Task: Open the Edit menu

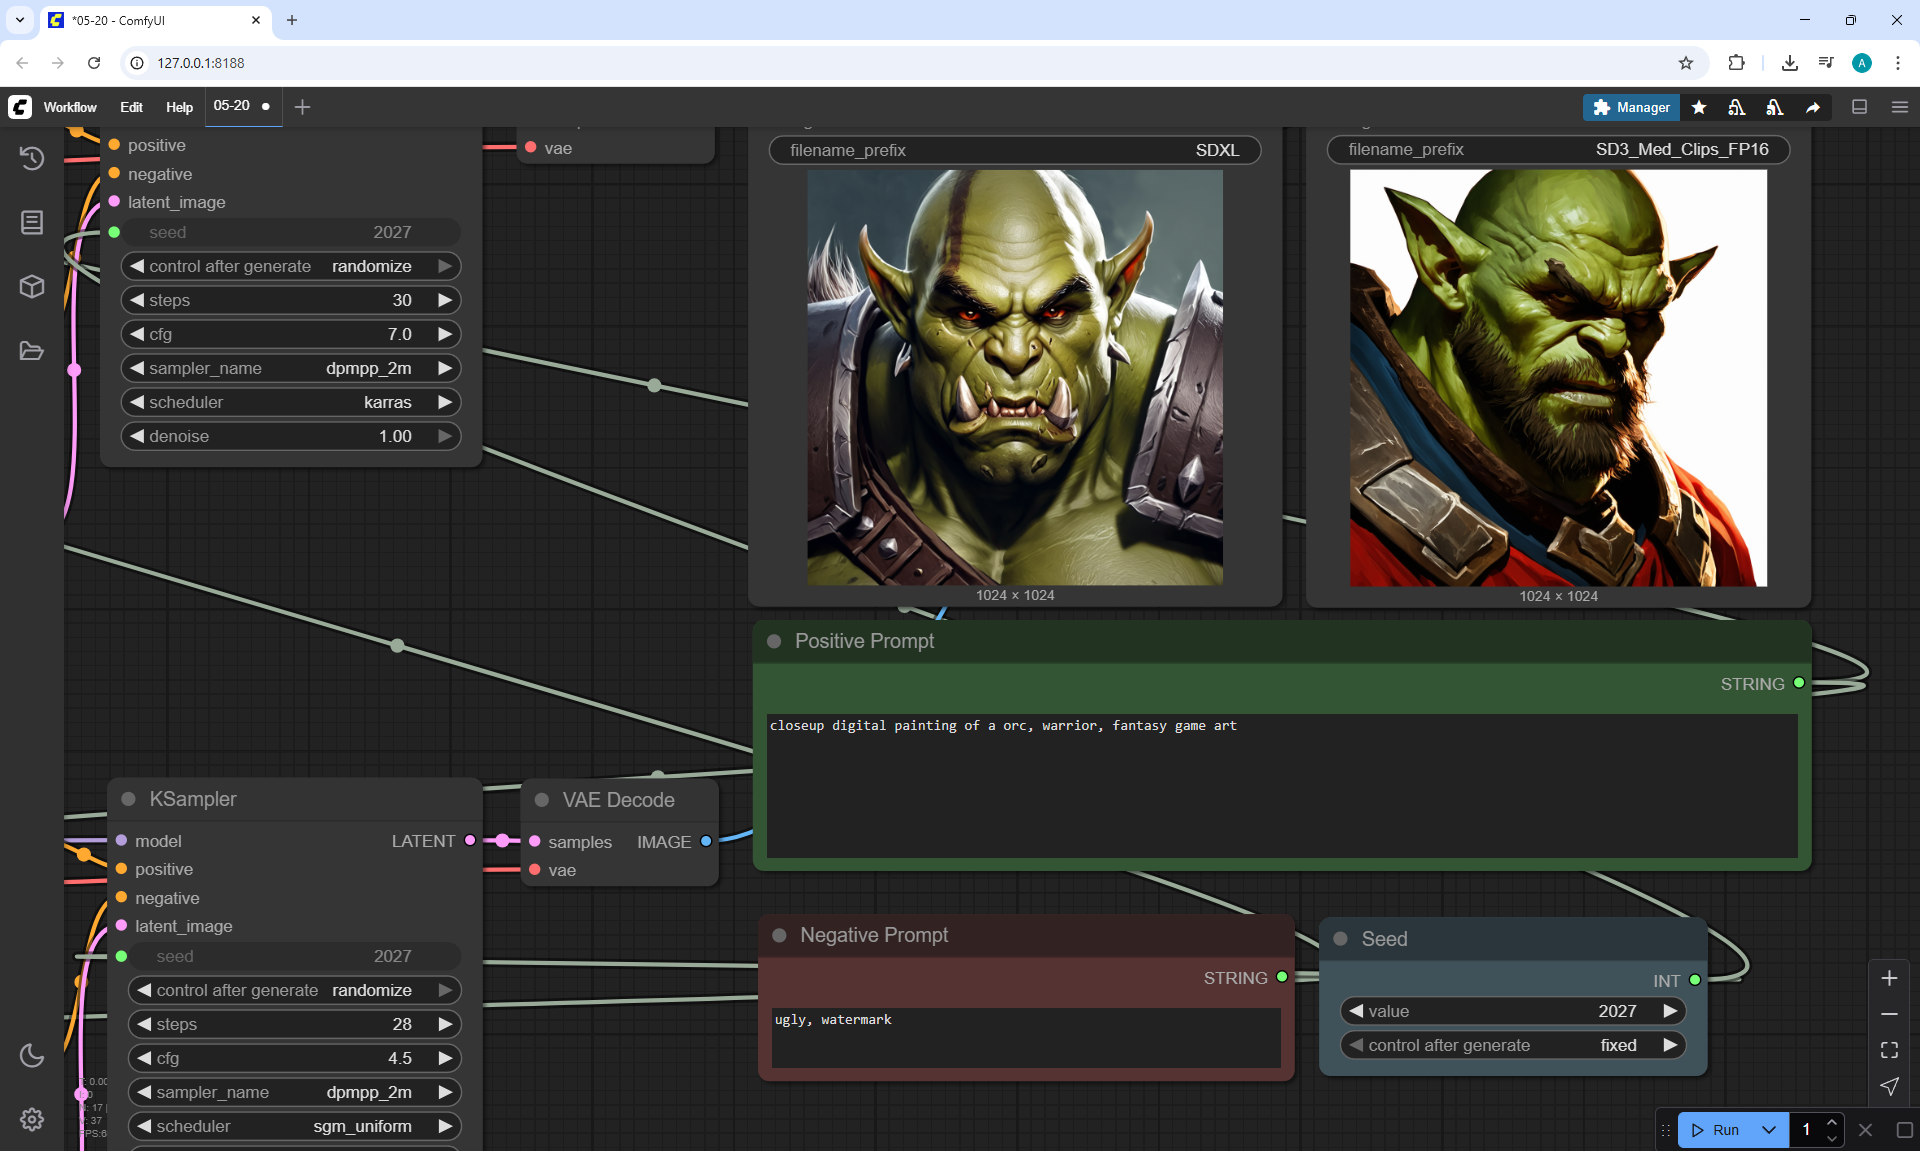Action: coord(131,107)
